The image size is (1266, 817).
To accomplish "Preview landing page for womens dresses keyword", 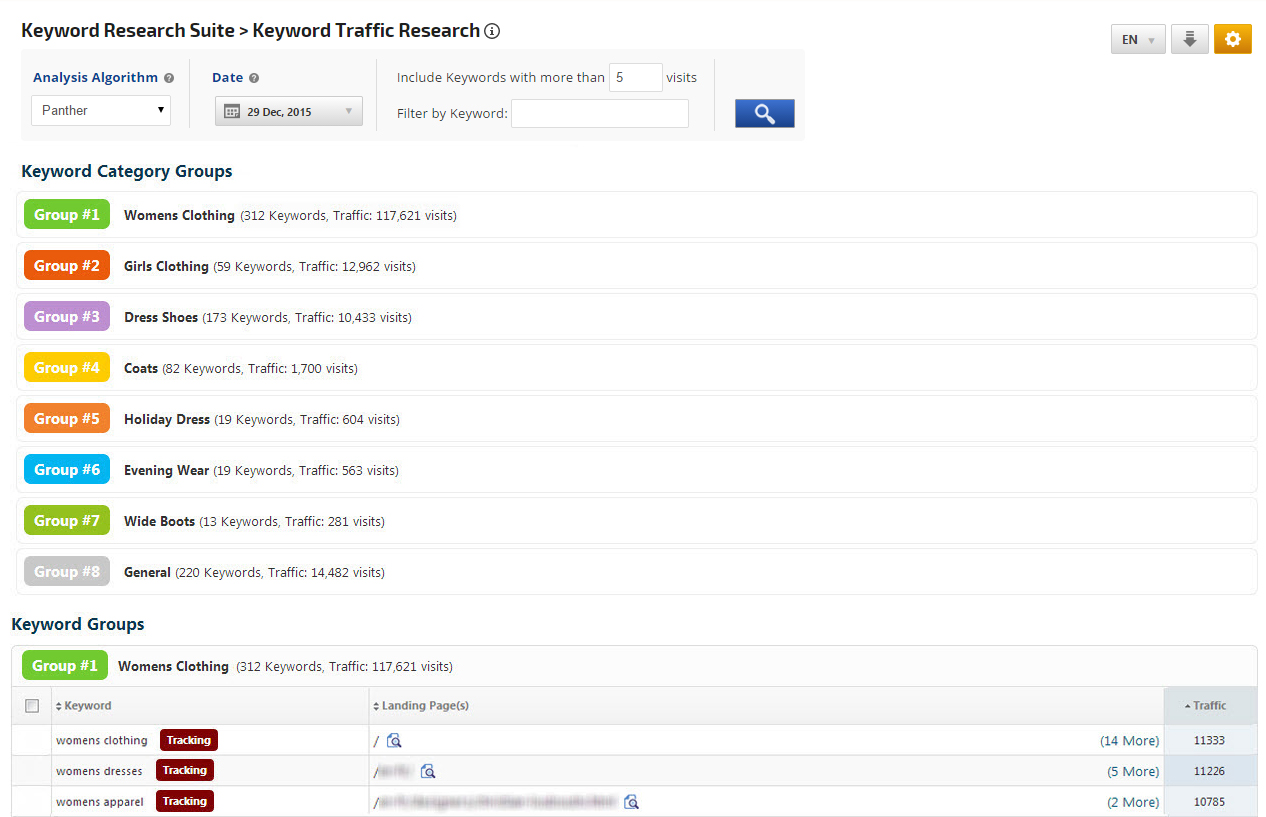I will point(428,771).
